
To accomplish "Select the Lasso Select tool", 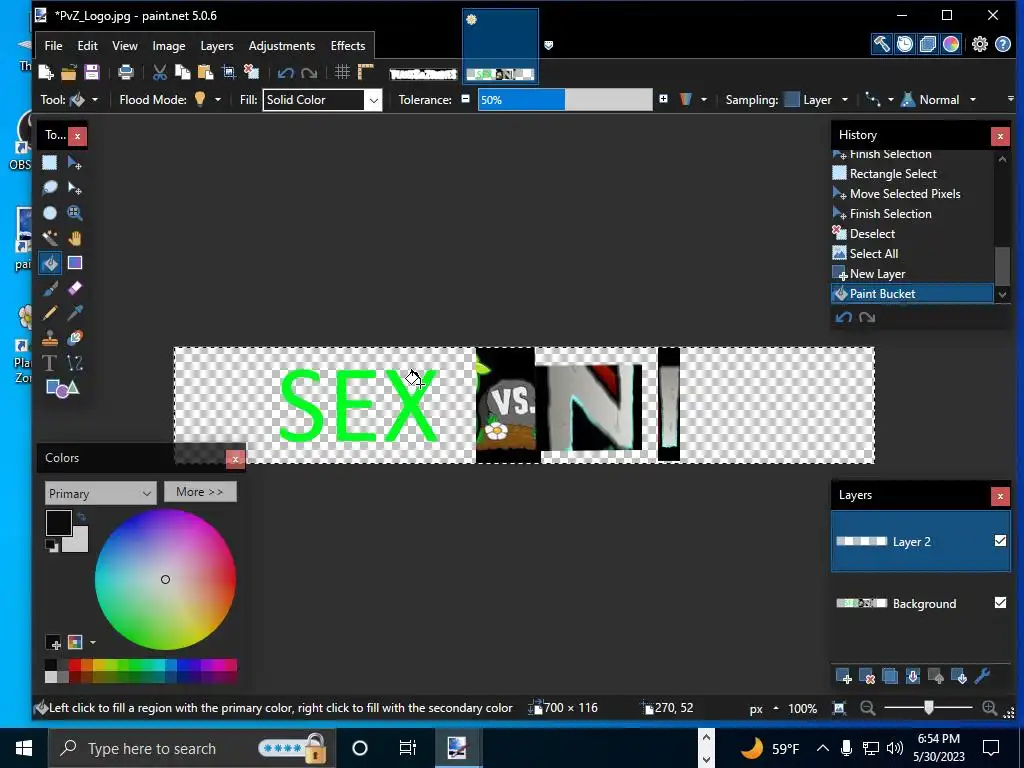I will pos(50,188).
